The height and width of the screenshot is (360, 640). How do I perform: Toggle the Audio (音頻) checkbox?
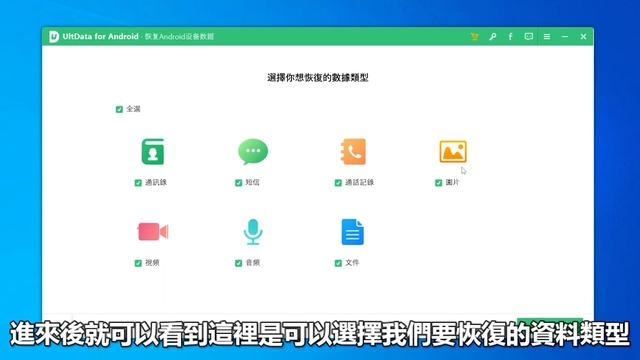click(x=238, y=263)
